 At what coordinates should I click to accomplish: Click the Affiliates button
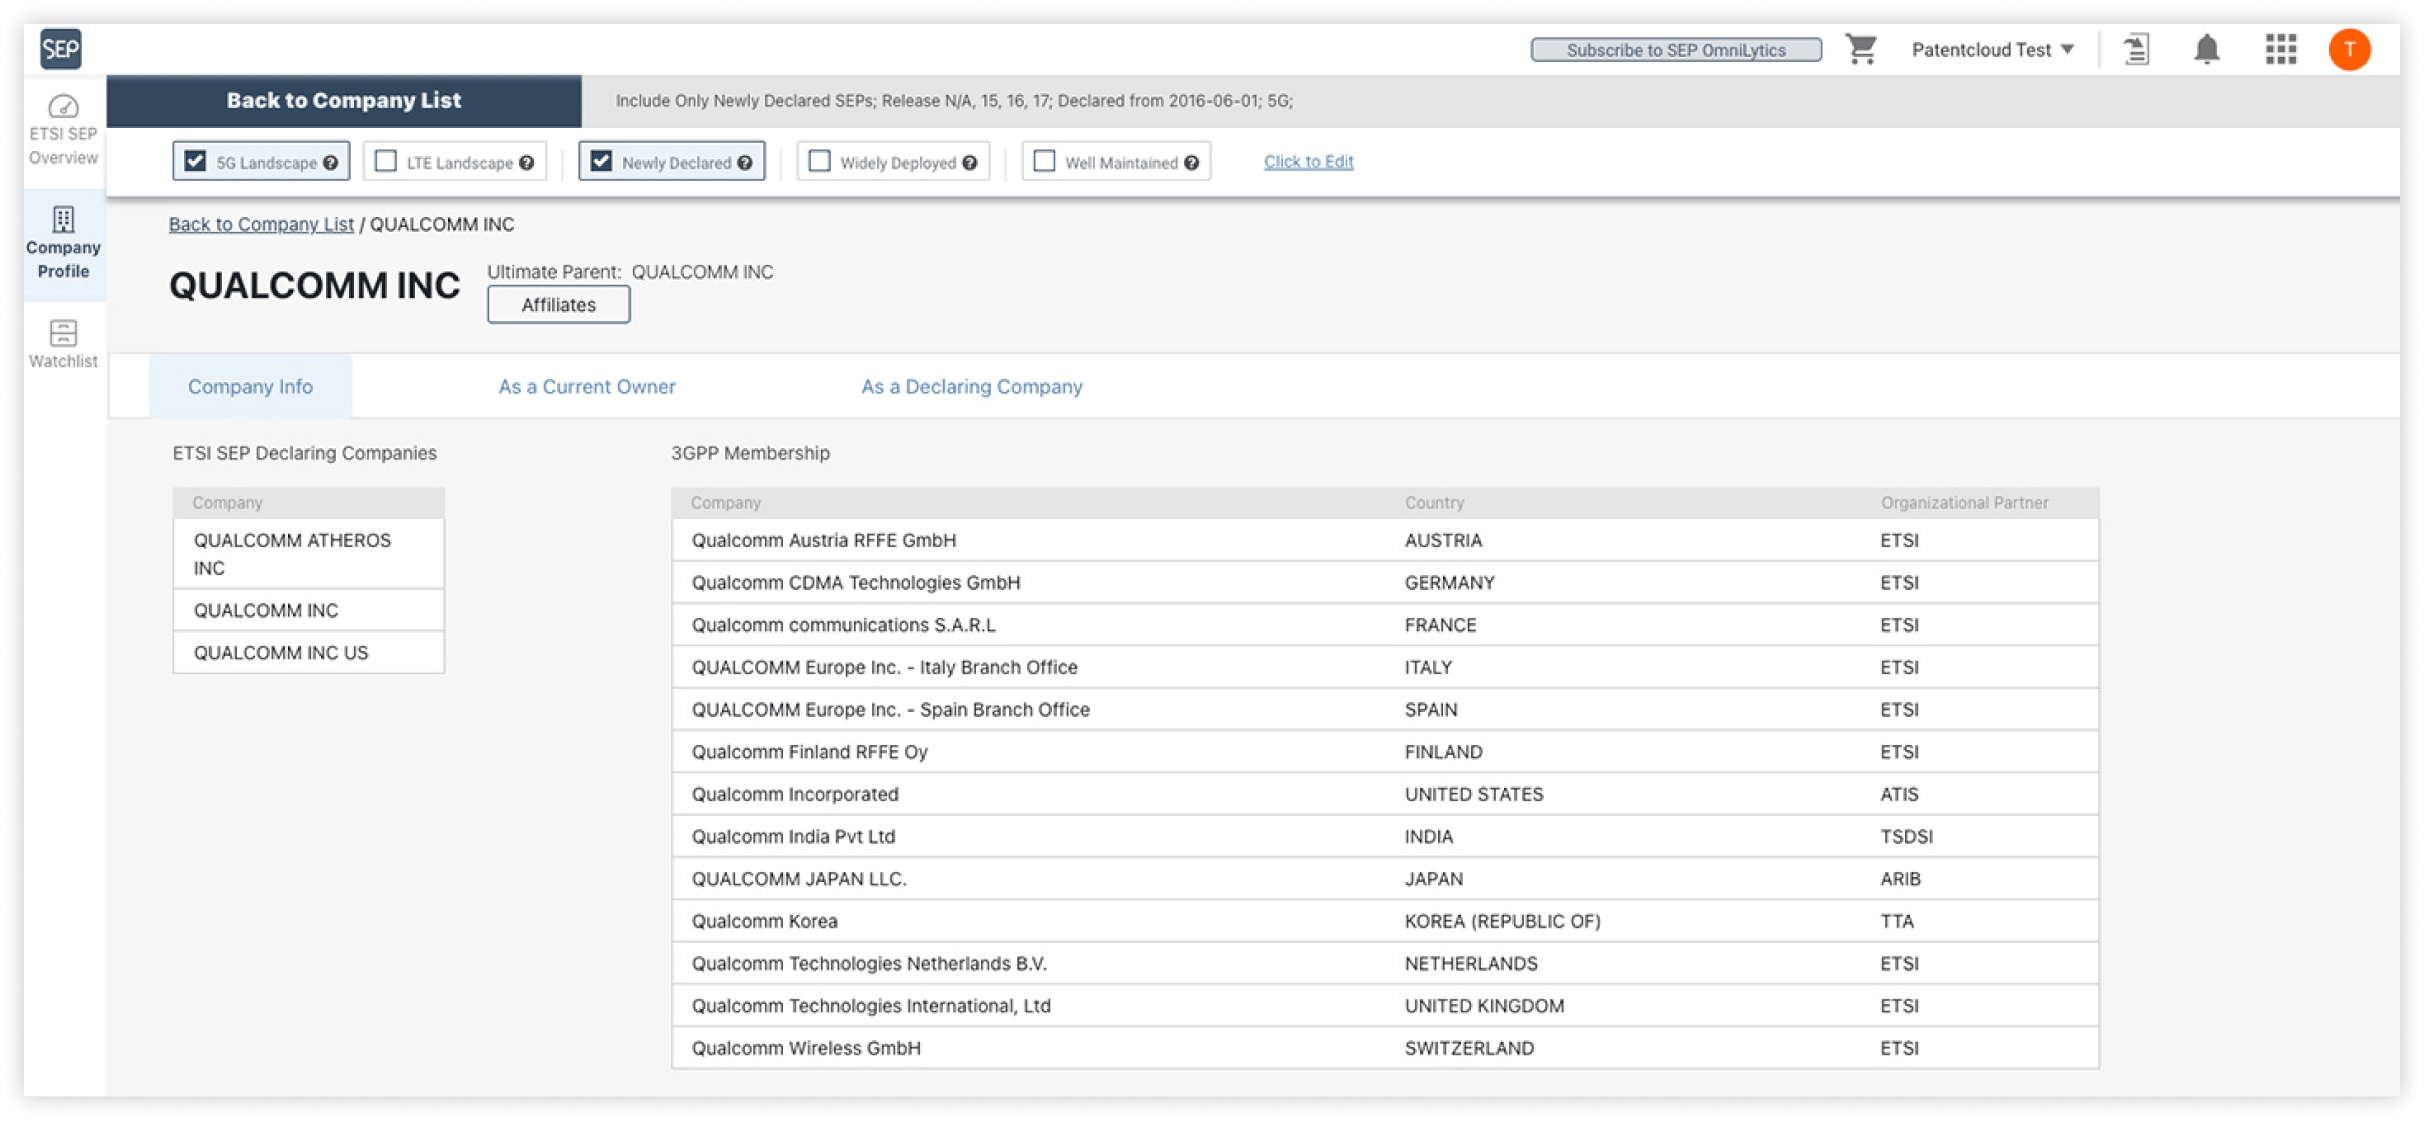(x=558, y=305)
